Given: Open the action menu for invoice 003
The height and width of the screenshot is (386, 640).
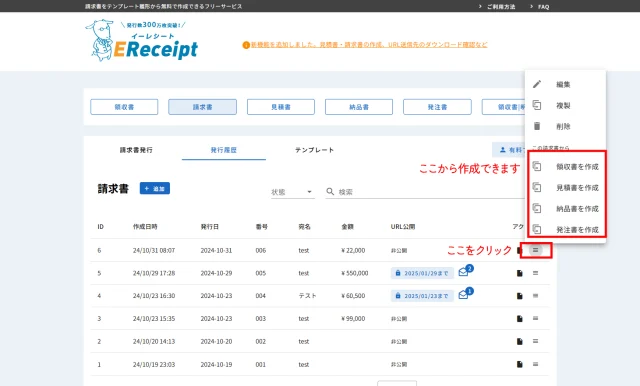Looking at the screenshot, I should point(536,318).
